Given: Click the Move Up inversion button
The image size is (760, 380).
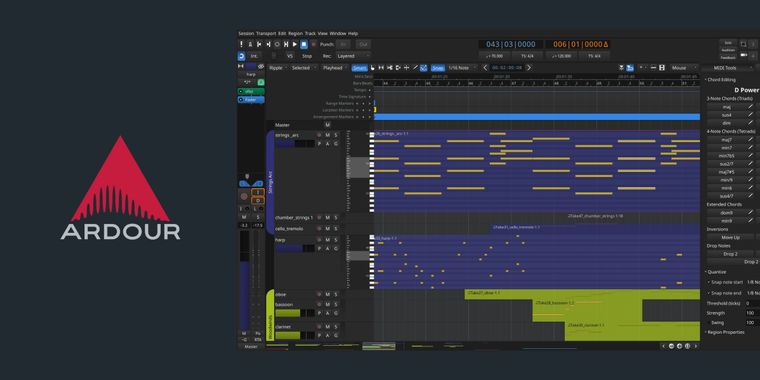Looking at the screenshot, I should pos(730,238).
